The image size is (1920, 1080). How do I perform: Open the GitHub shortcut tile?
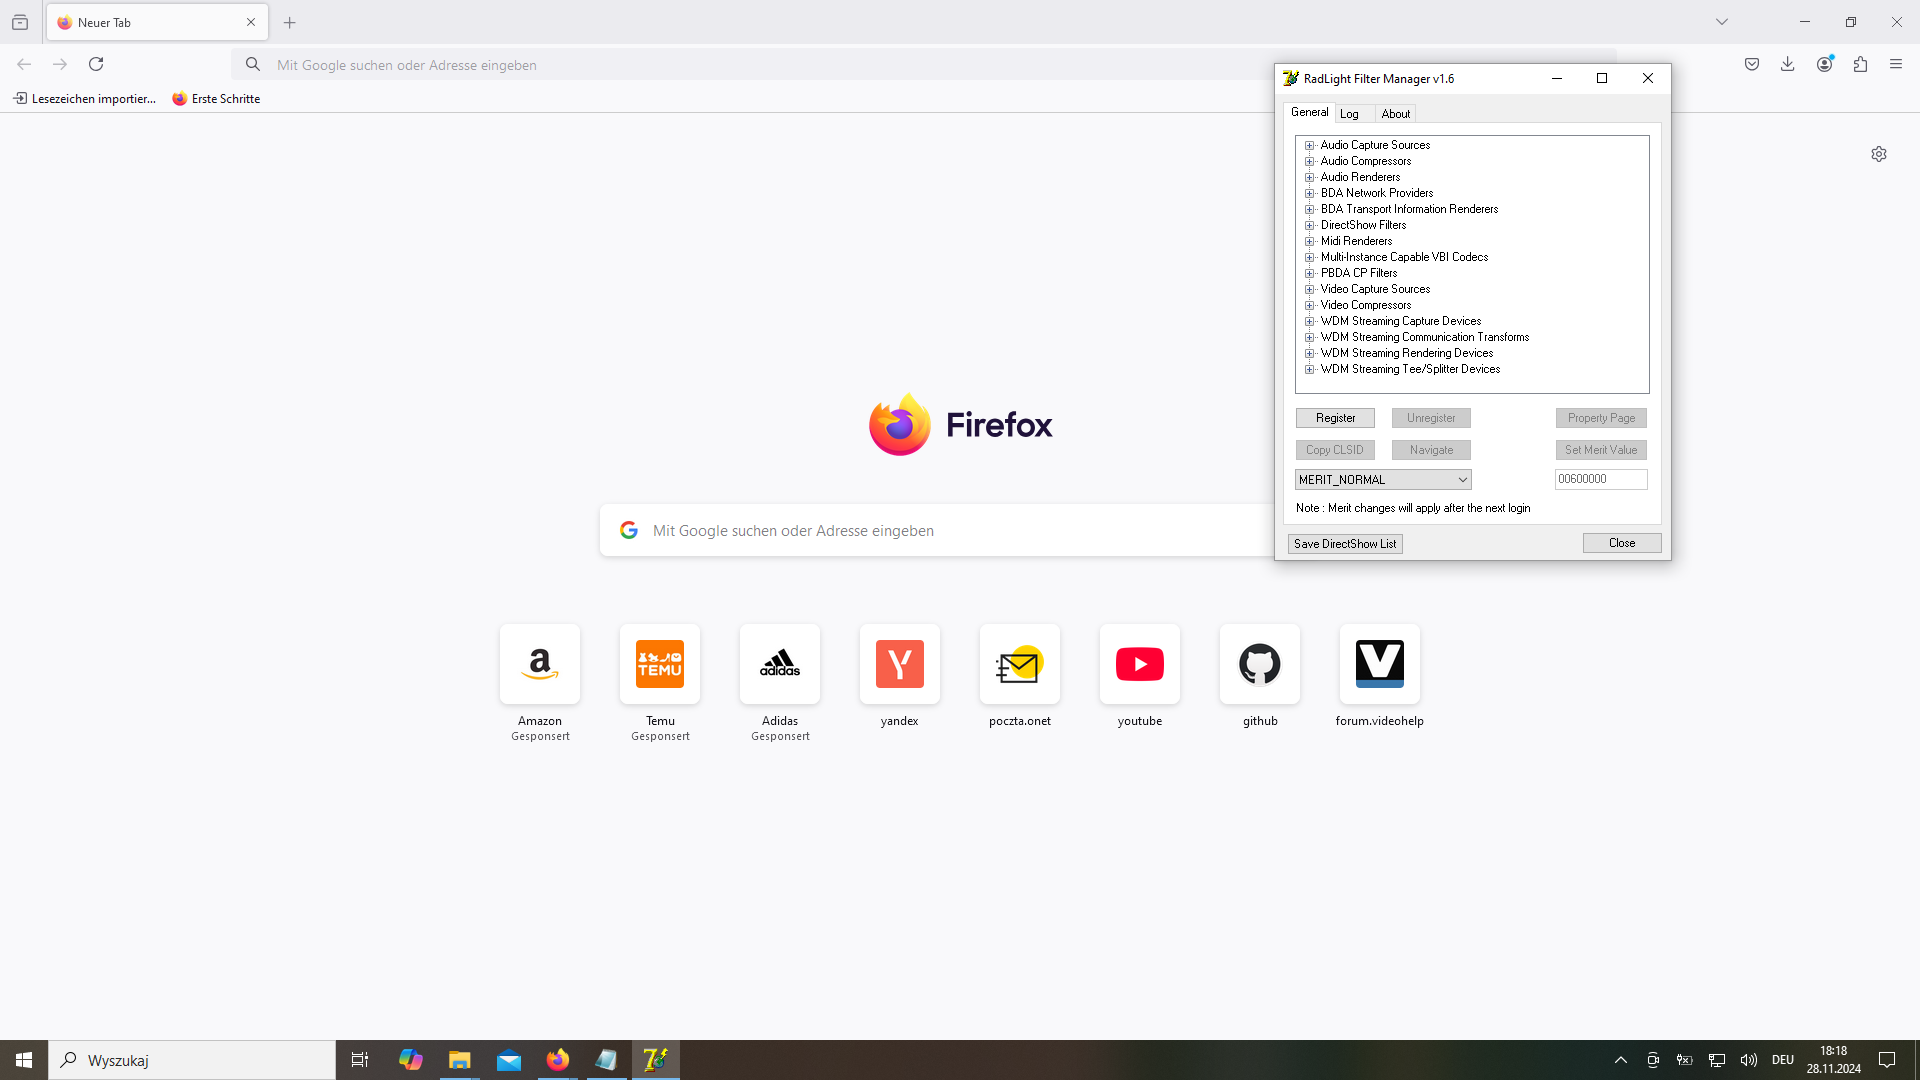tap(1259, 664)
